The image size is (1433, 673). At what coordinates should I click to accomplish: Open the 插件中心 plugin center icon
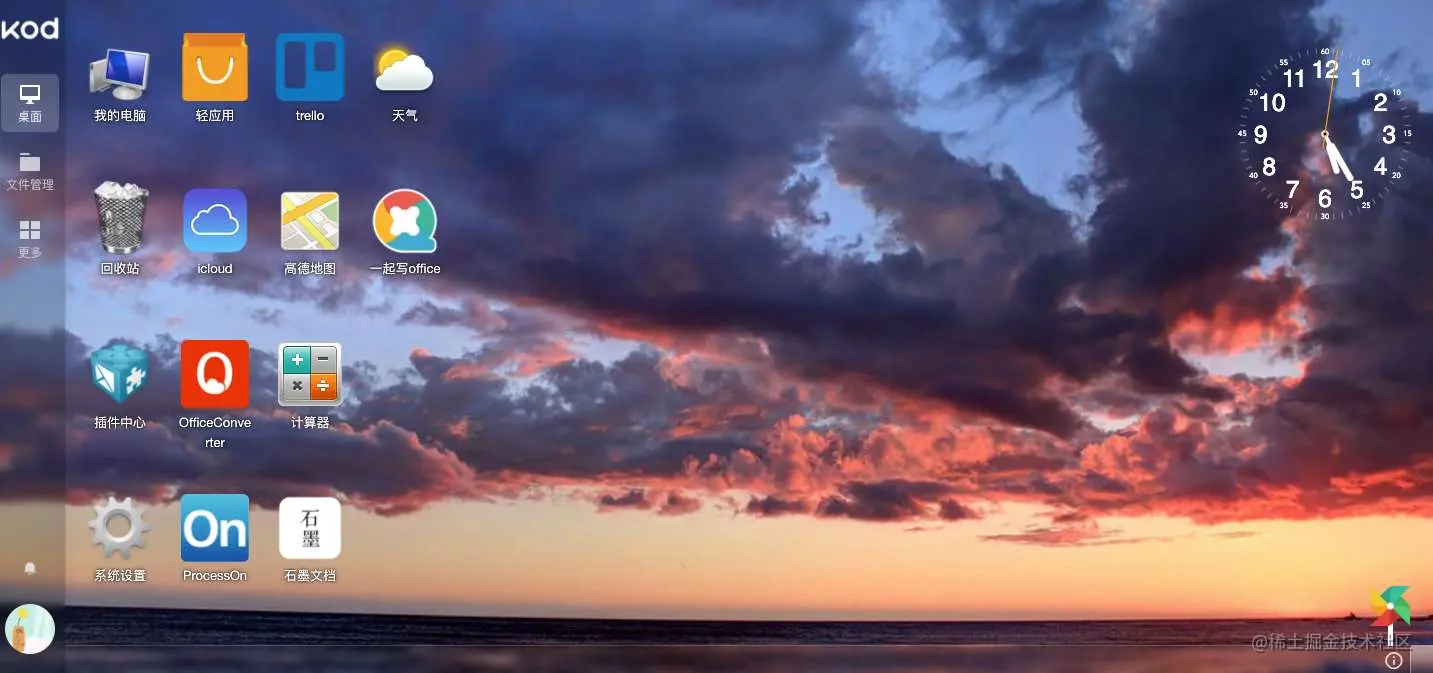click(x=120, y=373)
